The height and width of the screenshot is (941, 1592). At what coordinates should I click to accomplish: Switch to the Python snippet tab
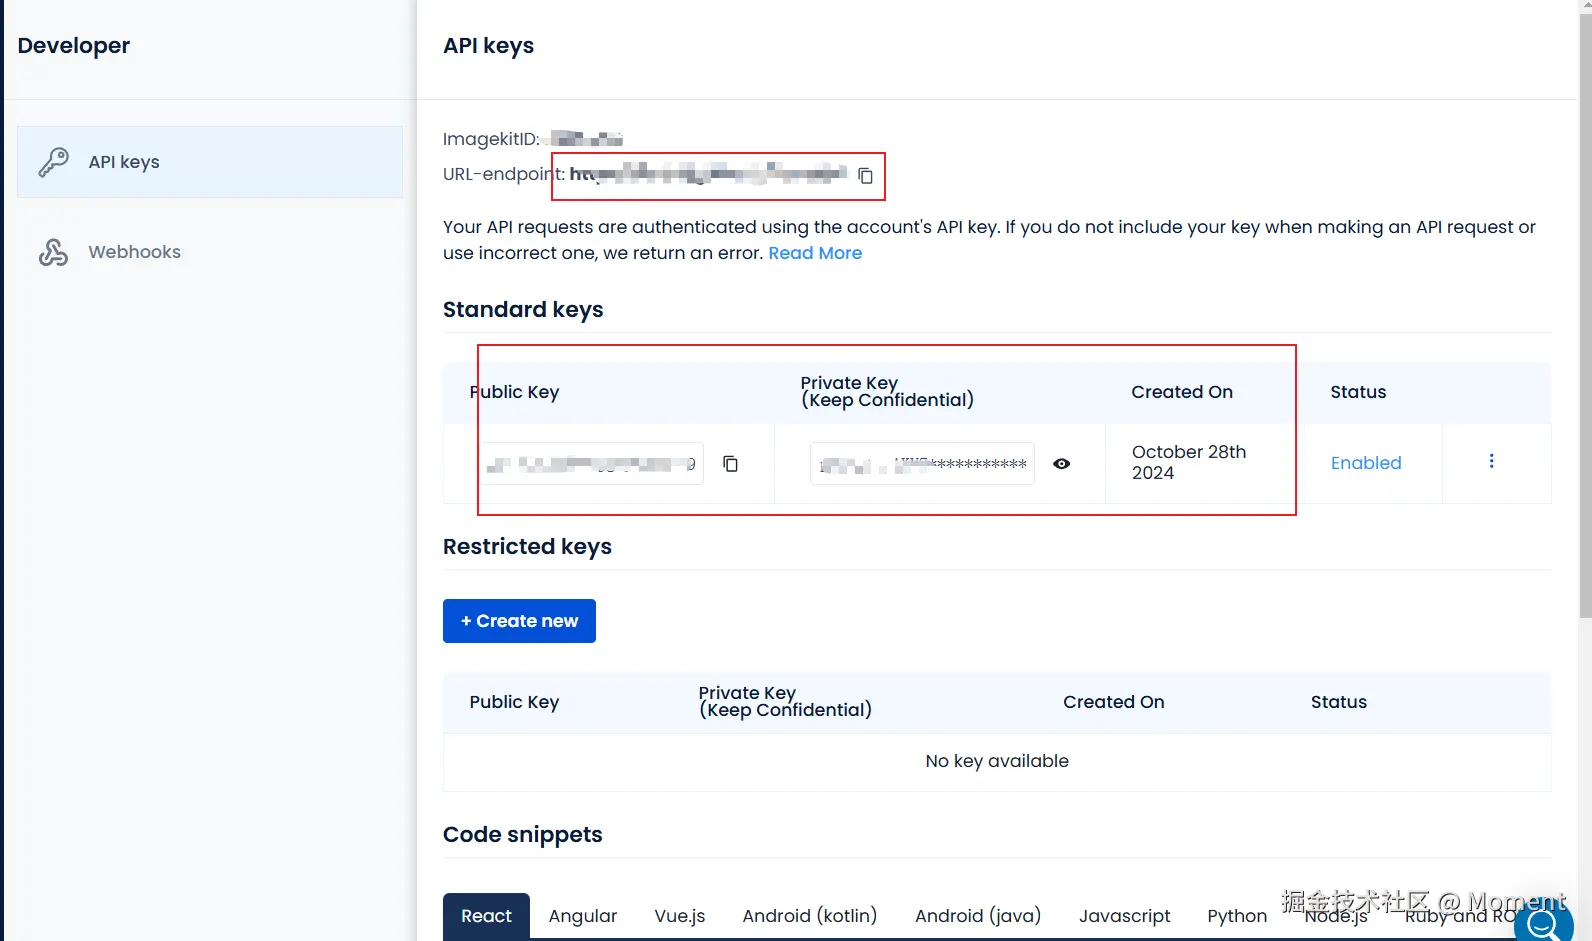pos(1237,916)
